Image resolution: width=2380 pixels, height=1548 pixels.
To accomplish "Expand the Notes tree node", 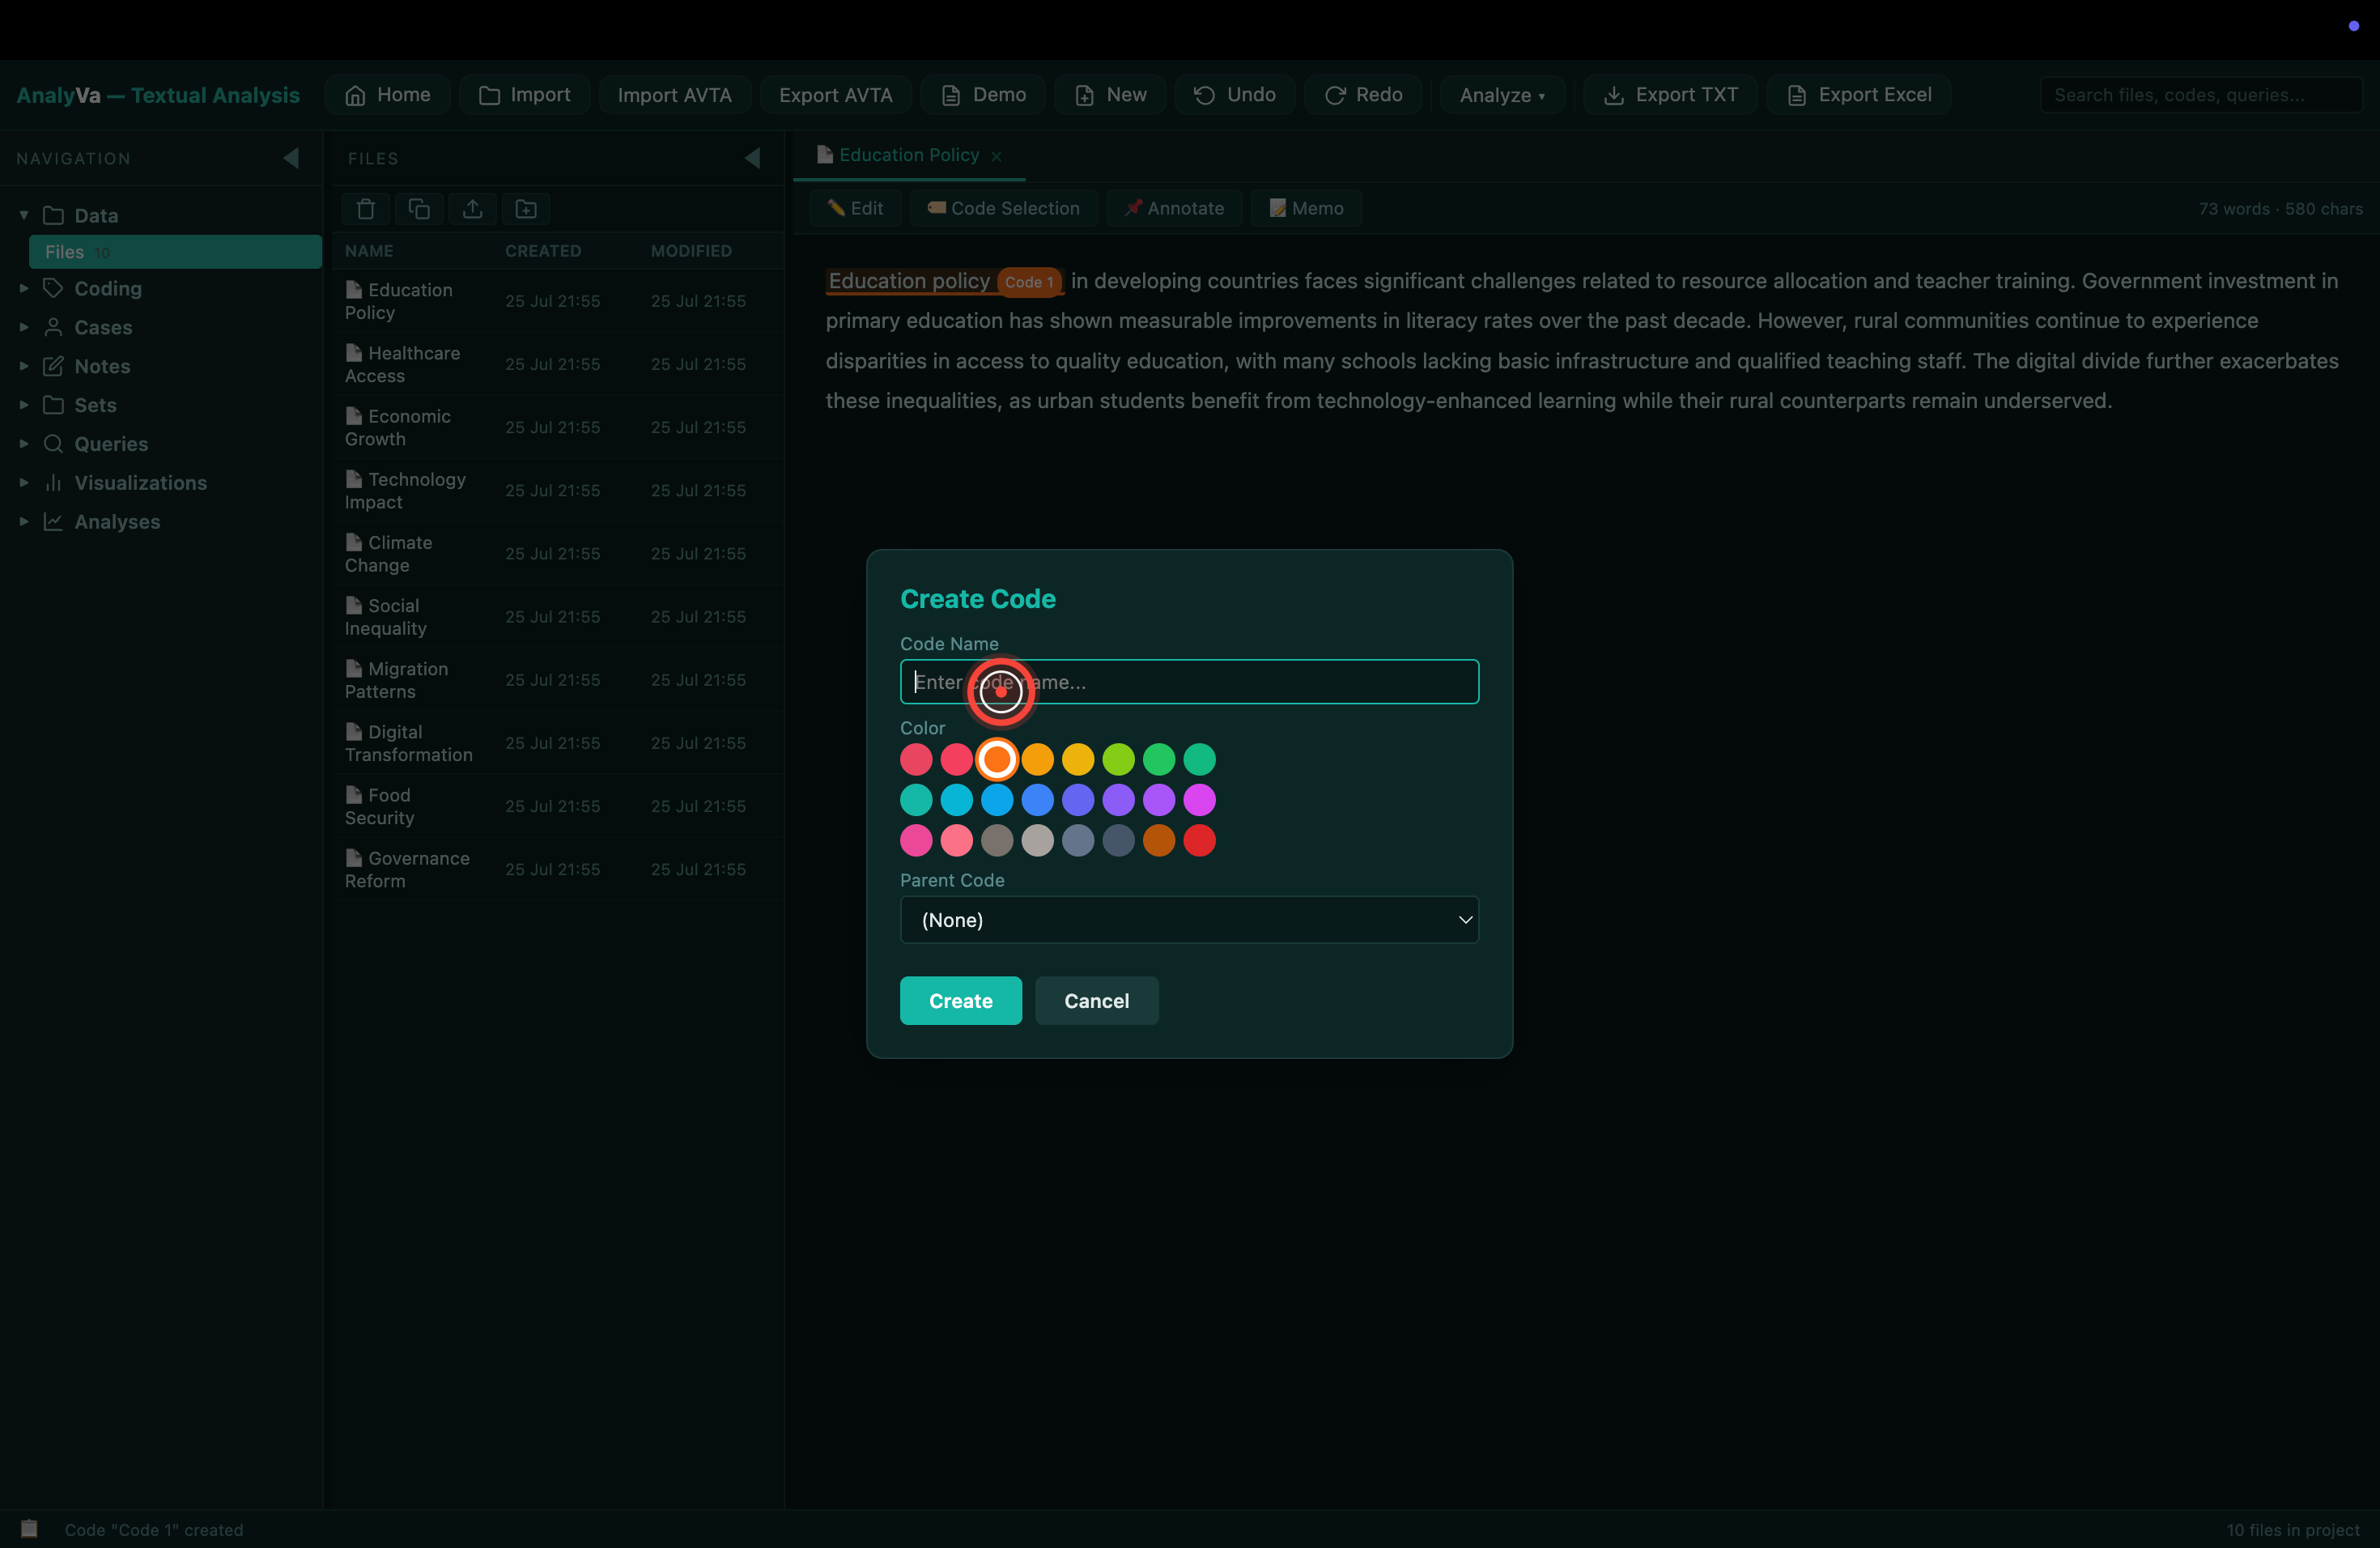I will point(24,366).
